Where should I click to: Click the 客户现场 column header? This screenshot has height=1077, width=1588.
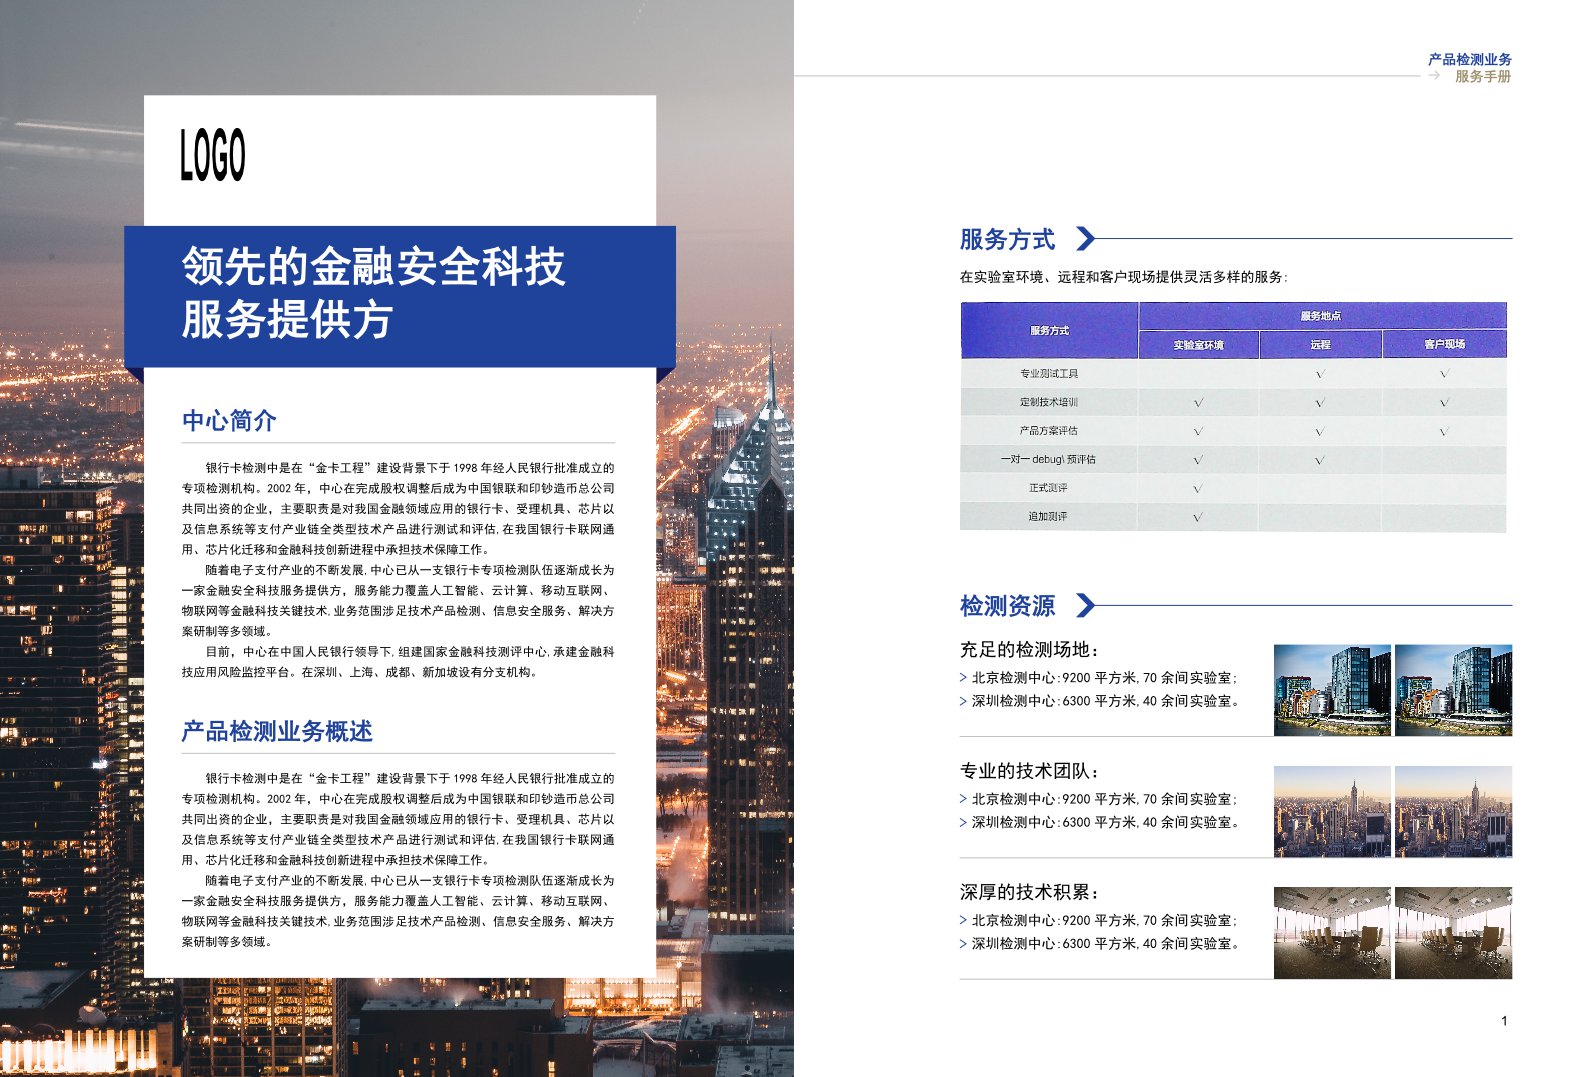pos(1444,344)
